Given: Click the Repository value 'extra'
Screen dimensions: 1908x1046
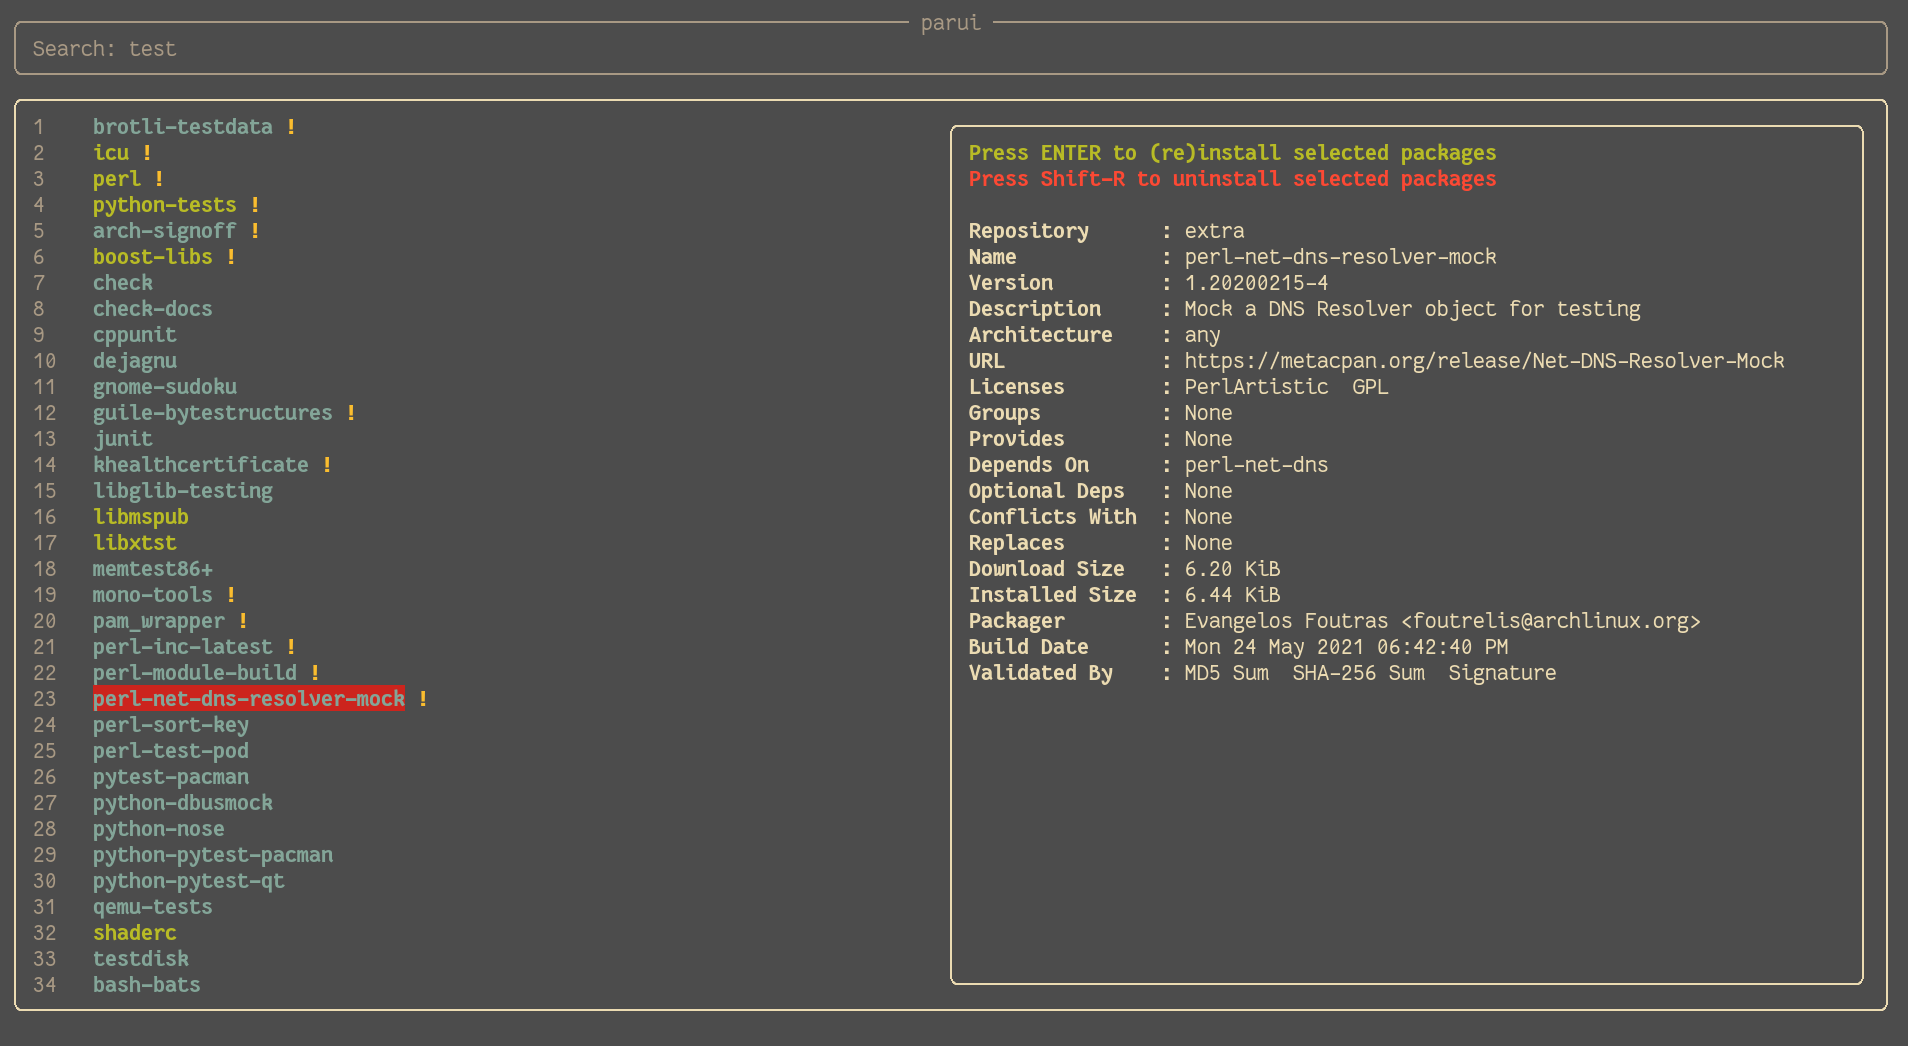Looking at the screenshot, I should (x=1214, y=231).
